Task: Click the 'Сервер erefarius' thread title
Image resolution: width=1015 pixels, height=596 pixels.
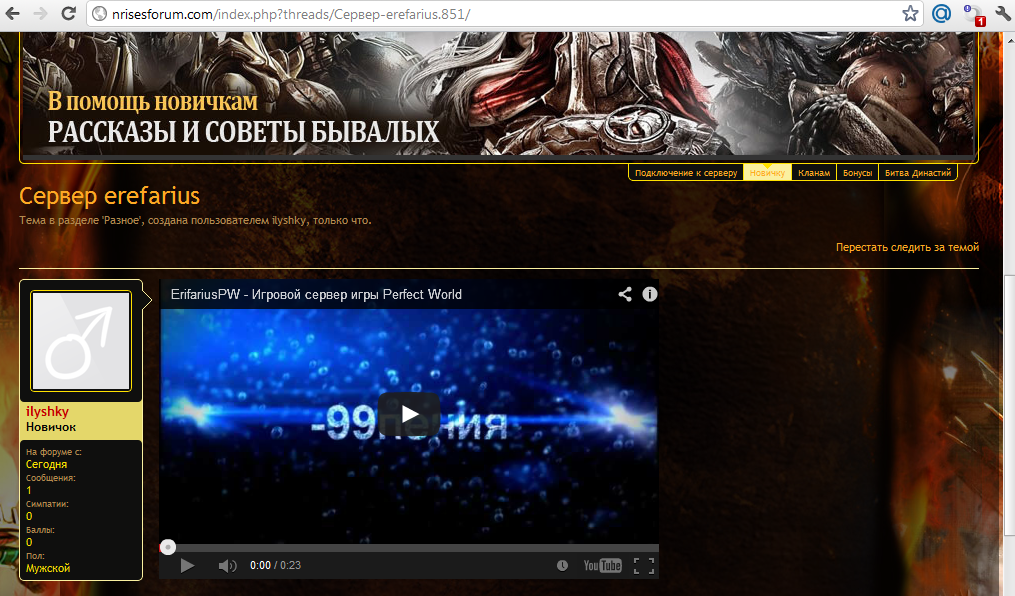Action: pos(109,195)
